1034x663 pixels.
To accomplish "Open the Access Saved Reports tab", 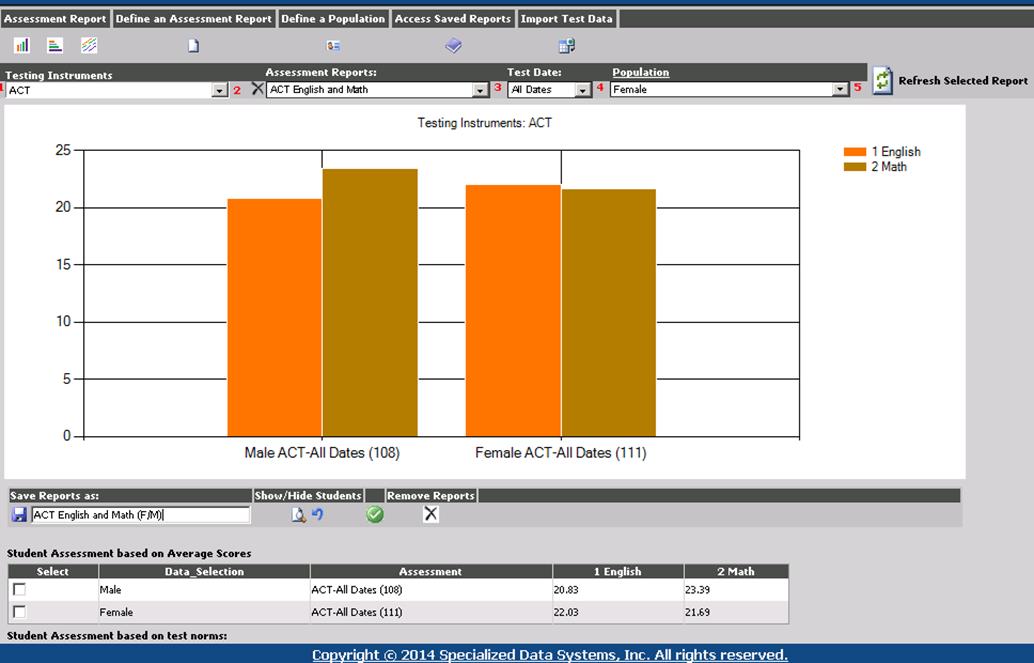I will point(453,19).
